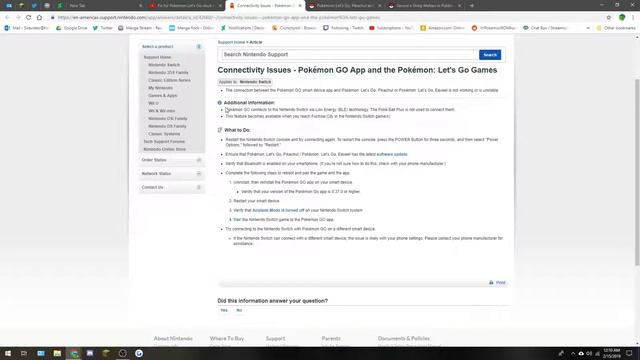Click the Search Nintendo Support input field
Viewport: 640px width, 360px height.
(350, 55)
